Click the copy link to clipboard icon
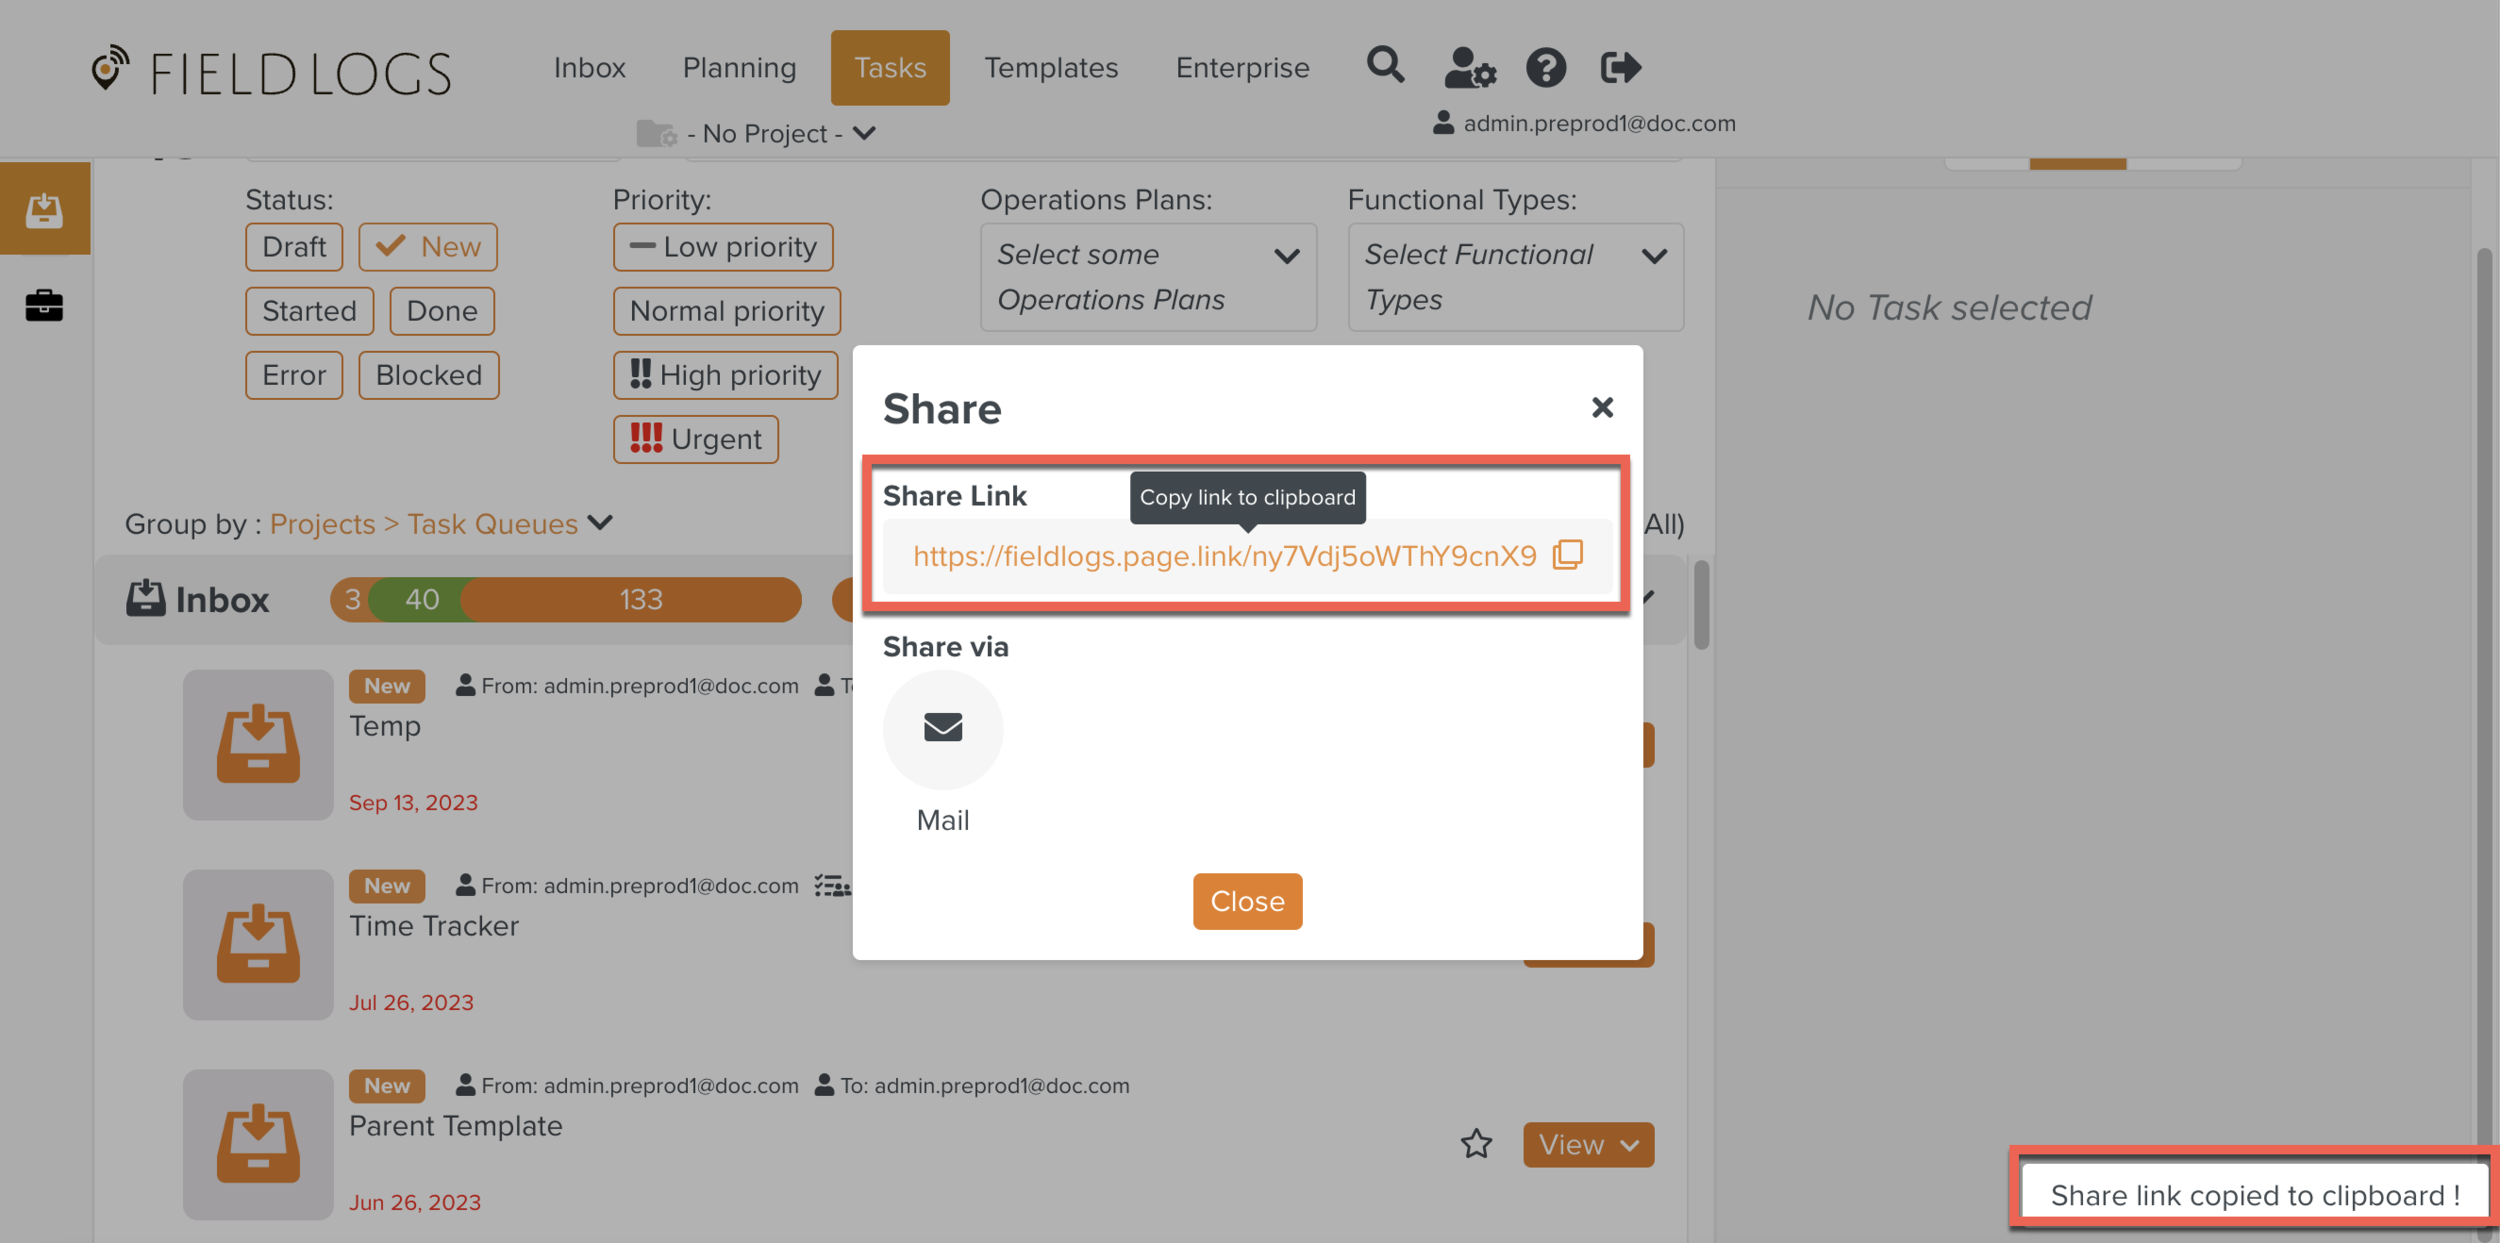This screenshot has width=2500, height=1243. pyautogui.click(x=1567, y=555)
